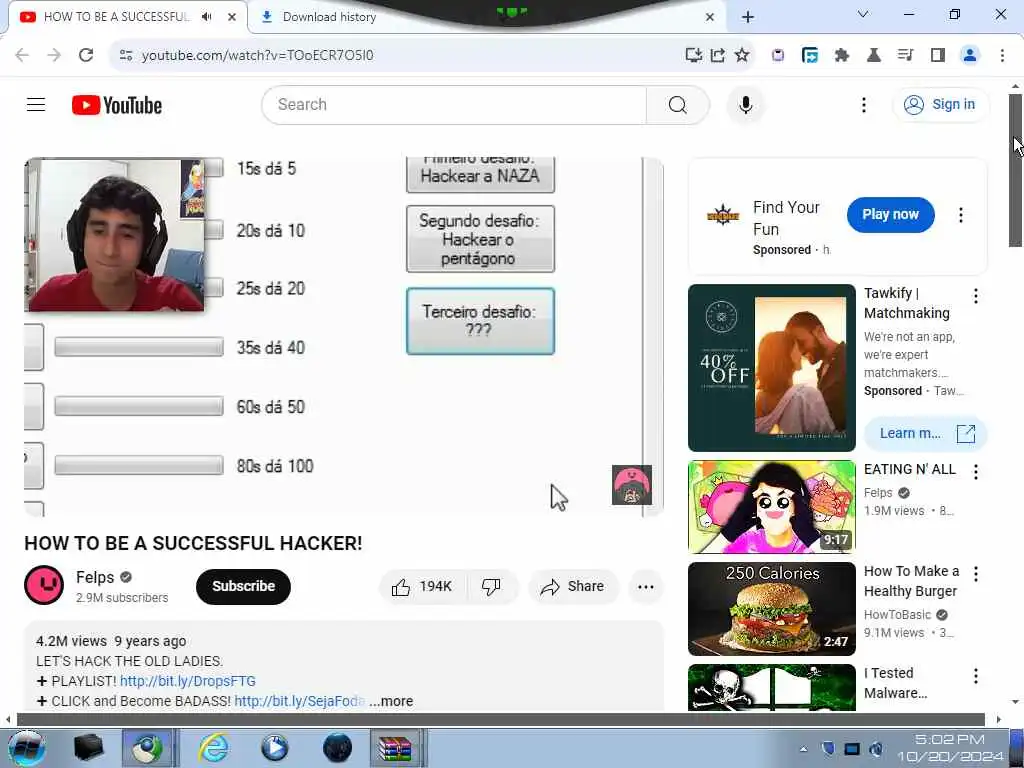The image size is (1024, 768).
Task: Open the Chrome profile avatar
Action: 970,55
